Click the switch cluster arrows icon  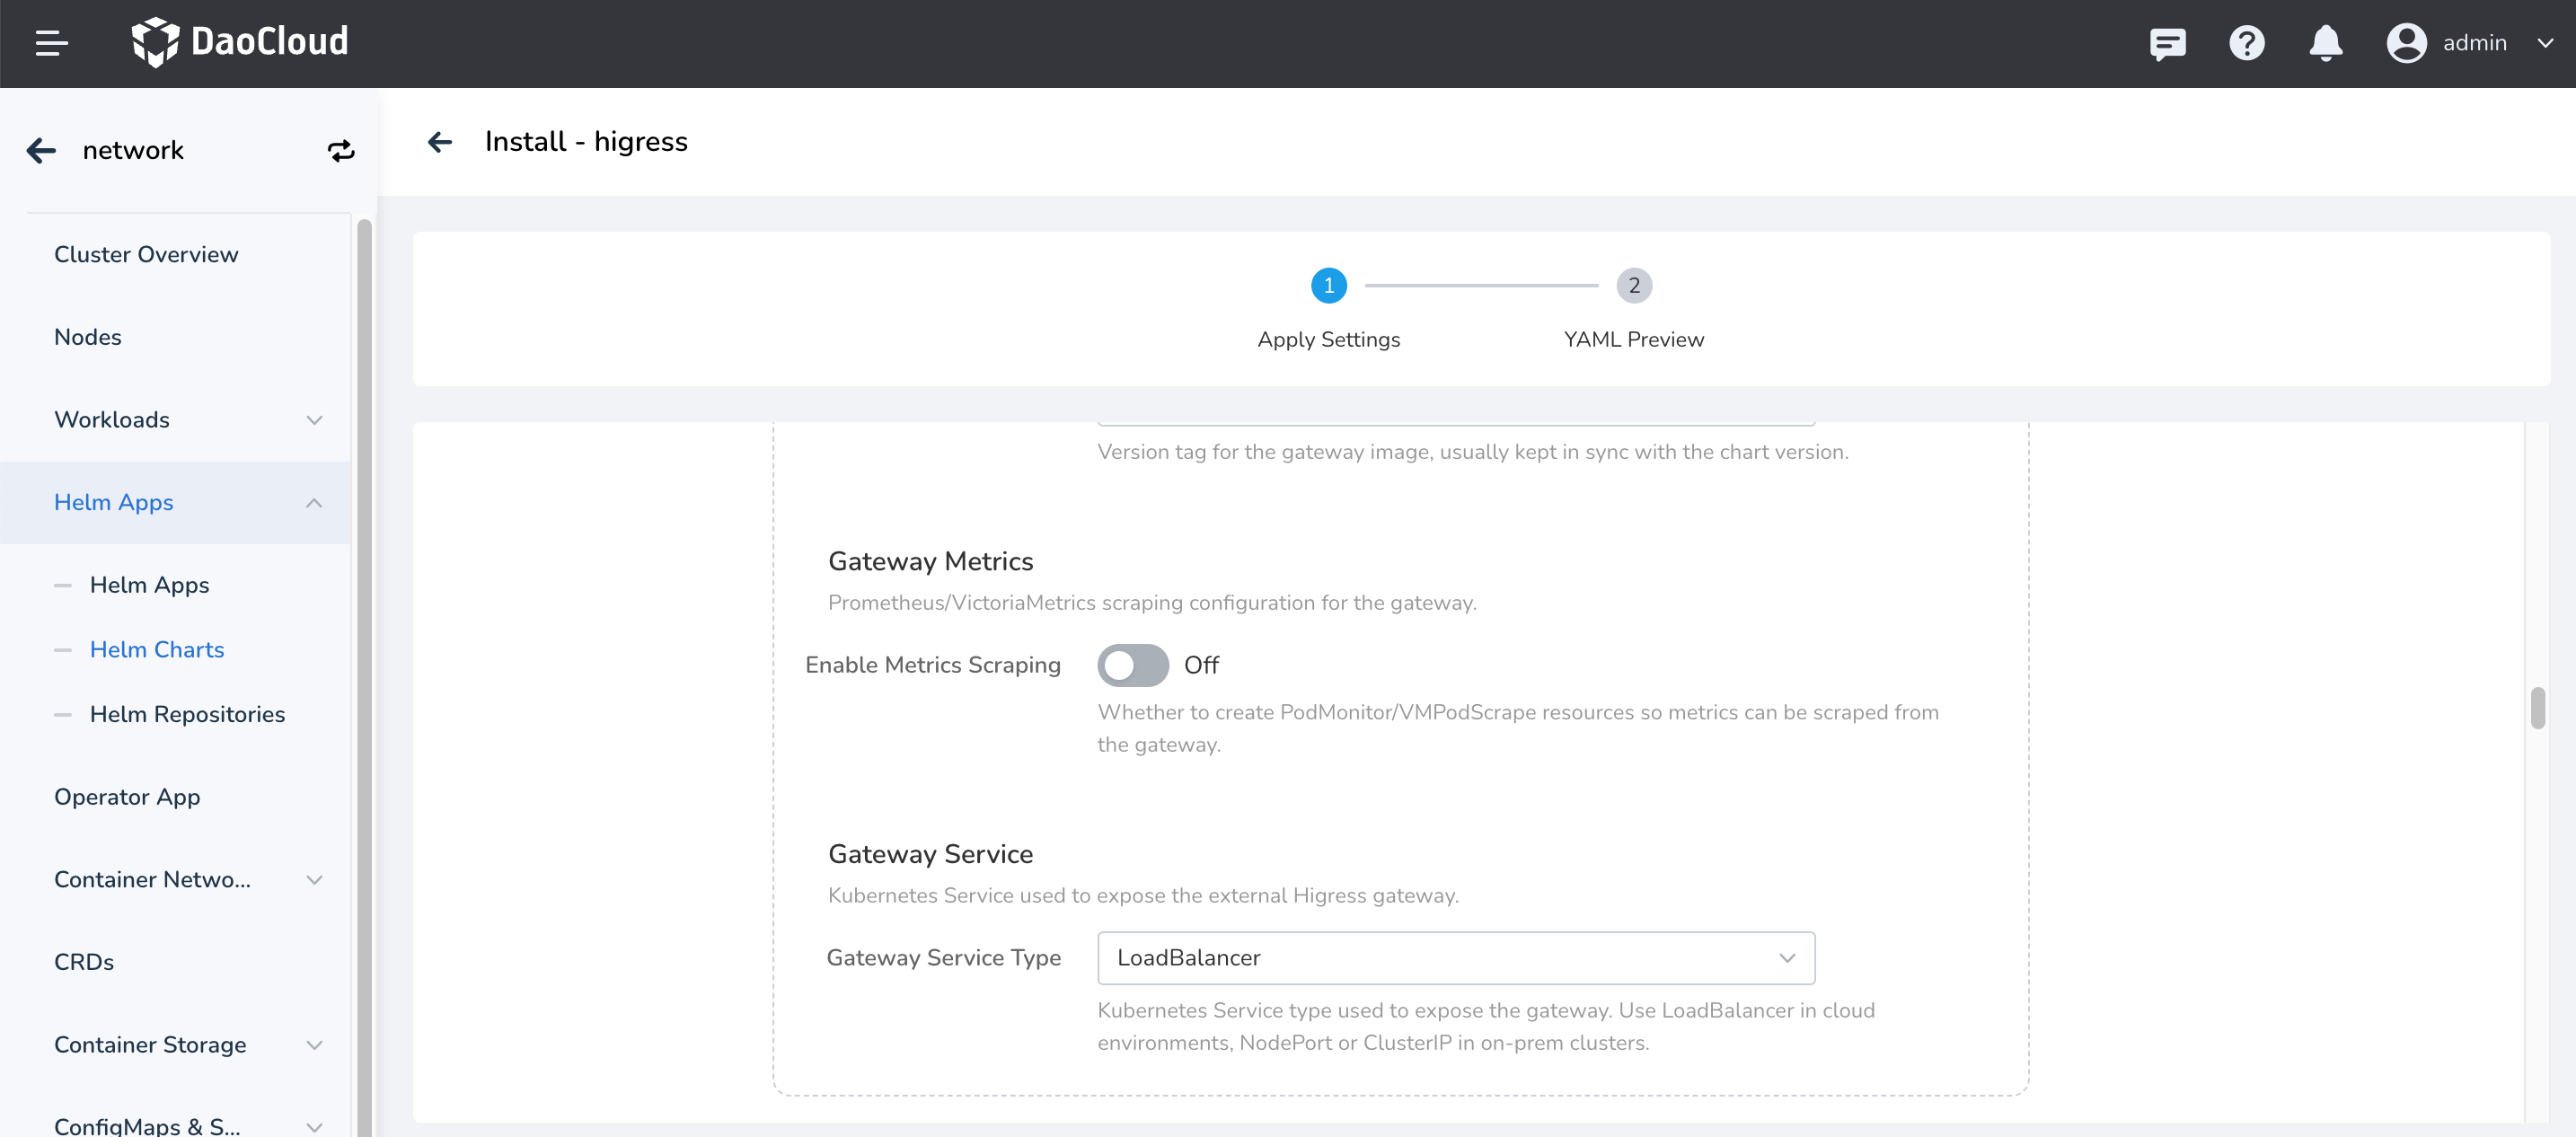tap(341, 151)
